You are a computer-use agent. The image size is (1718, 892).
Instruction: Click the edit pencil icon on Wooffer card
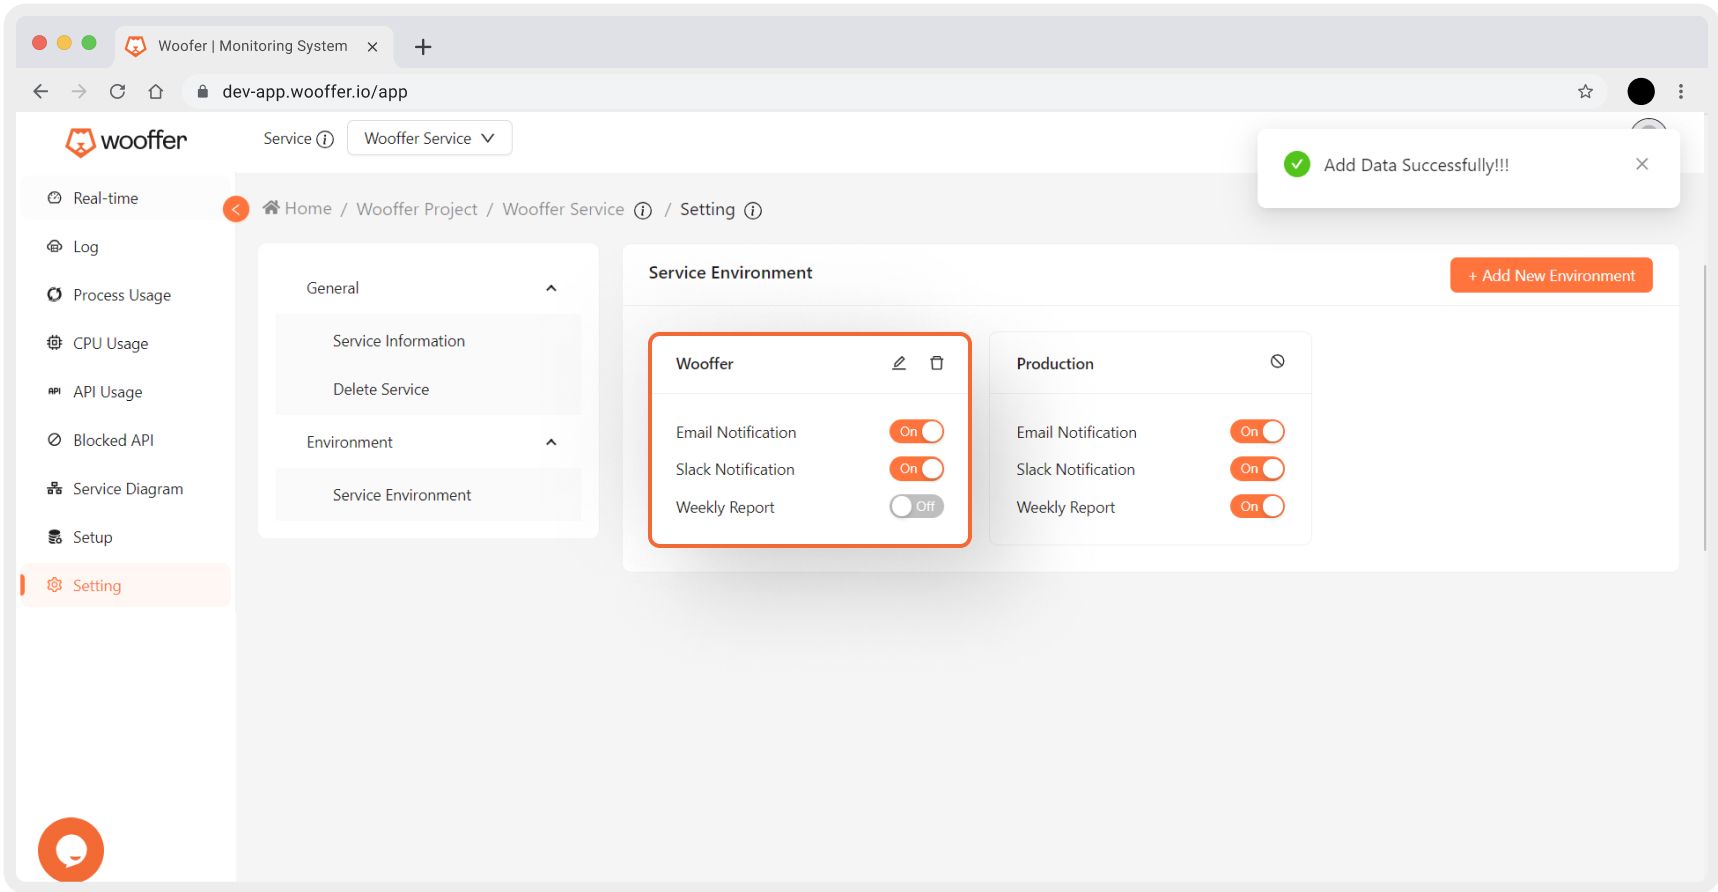[x=899, y=363]
